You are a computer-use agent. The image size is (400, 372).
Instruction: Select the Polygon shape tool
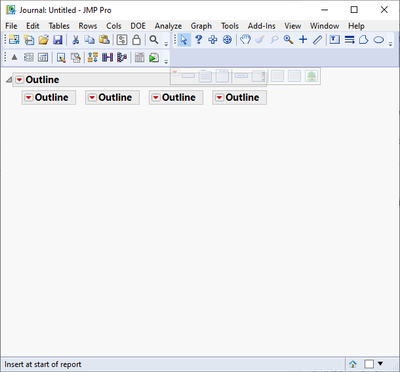pos(364,40)
